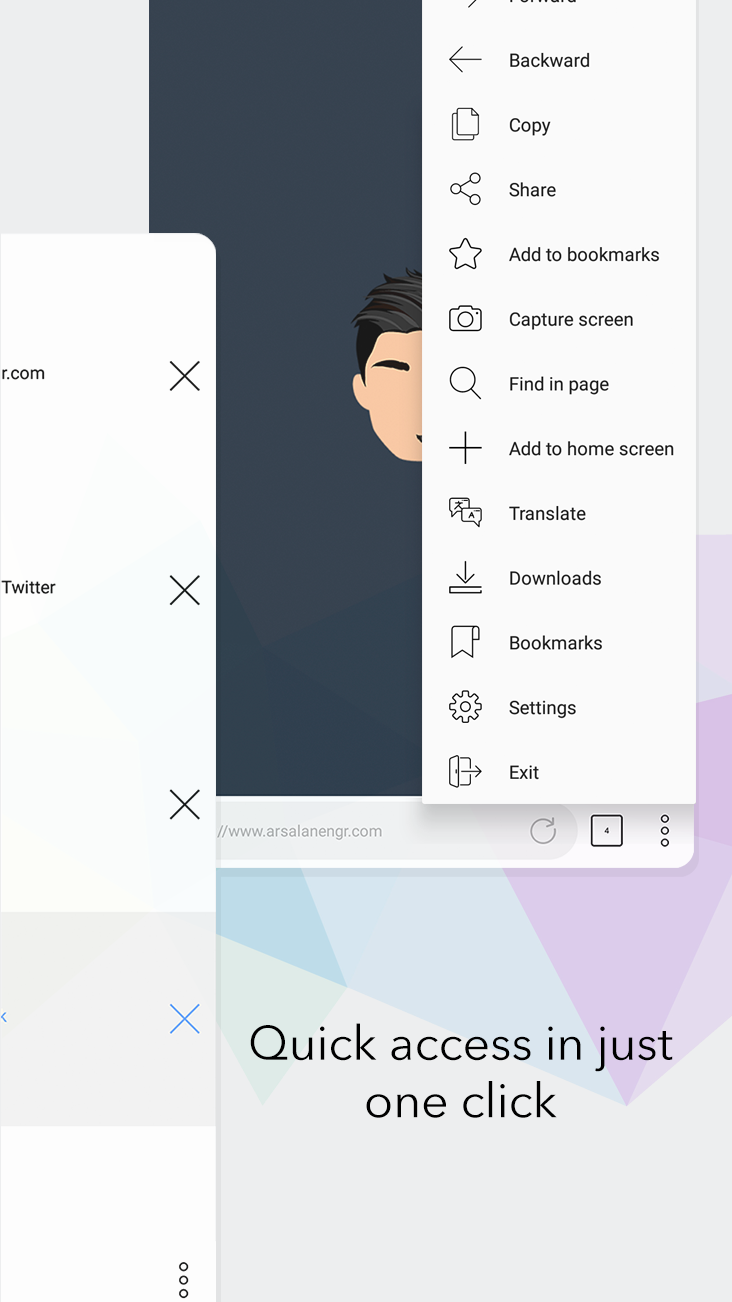Open the Bookmarks menu entry
Viewport: 732px width, 1302px height.
555,643
